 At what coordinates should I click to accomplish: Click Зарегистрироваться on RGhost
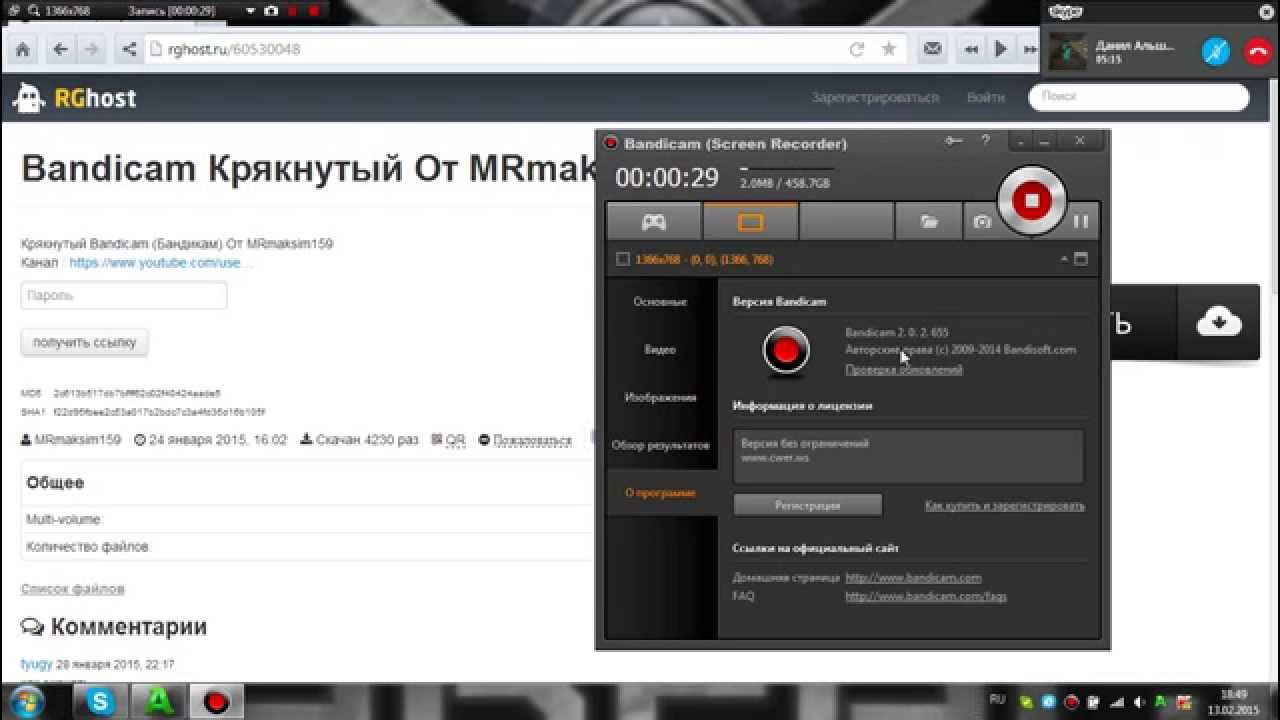click(x=875, y=97)
